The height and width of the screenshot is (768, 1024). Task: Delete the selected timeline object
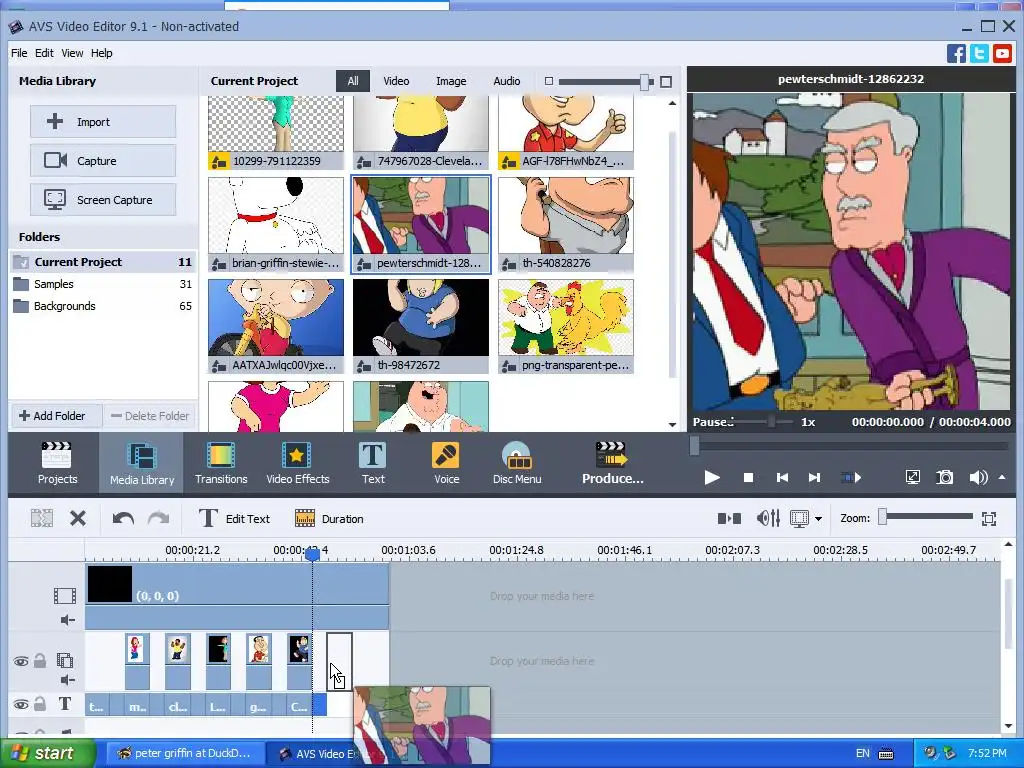[x=78, y=519]
